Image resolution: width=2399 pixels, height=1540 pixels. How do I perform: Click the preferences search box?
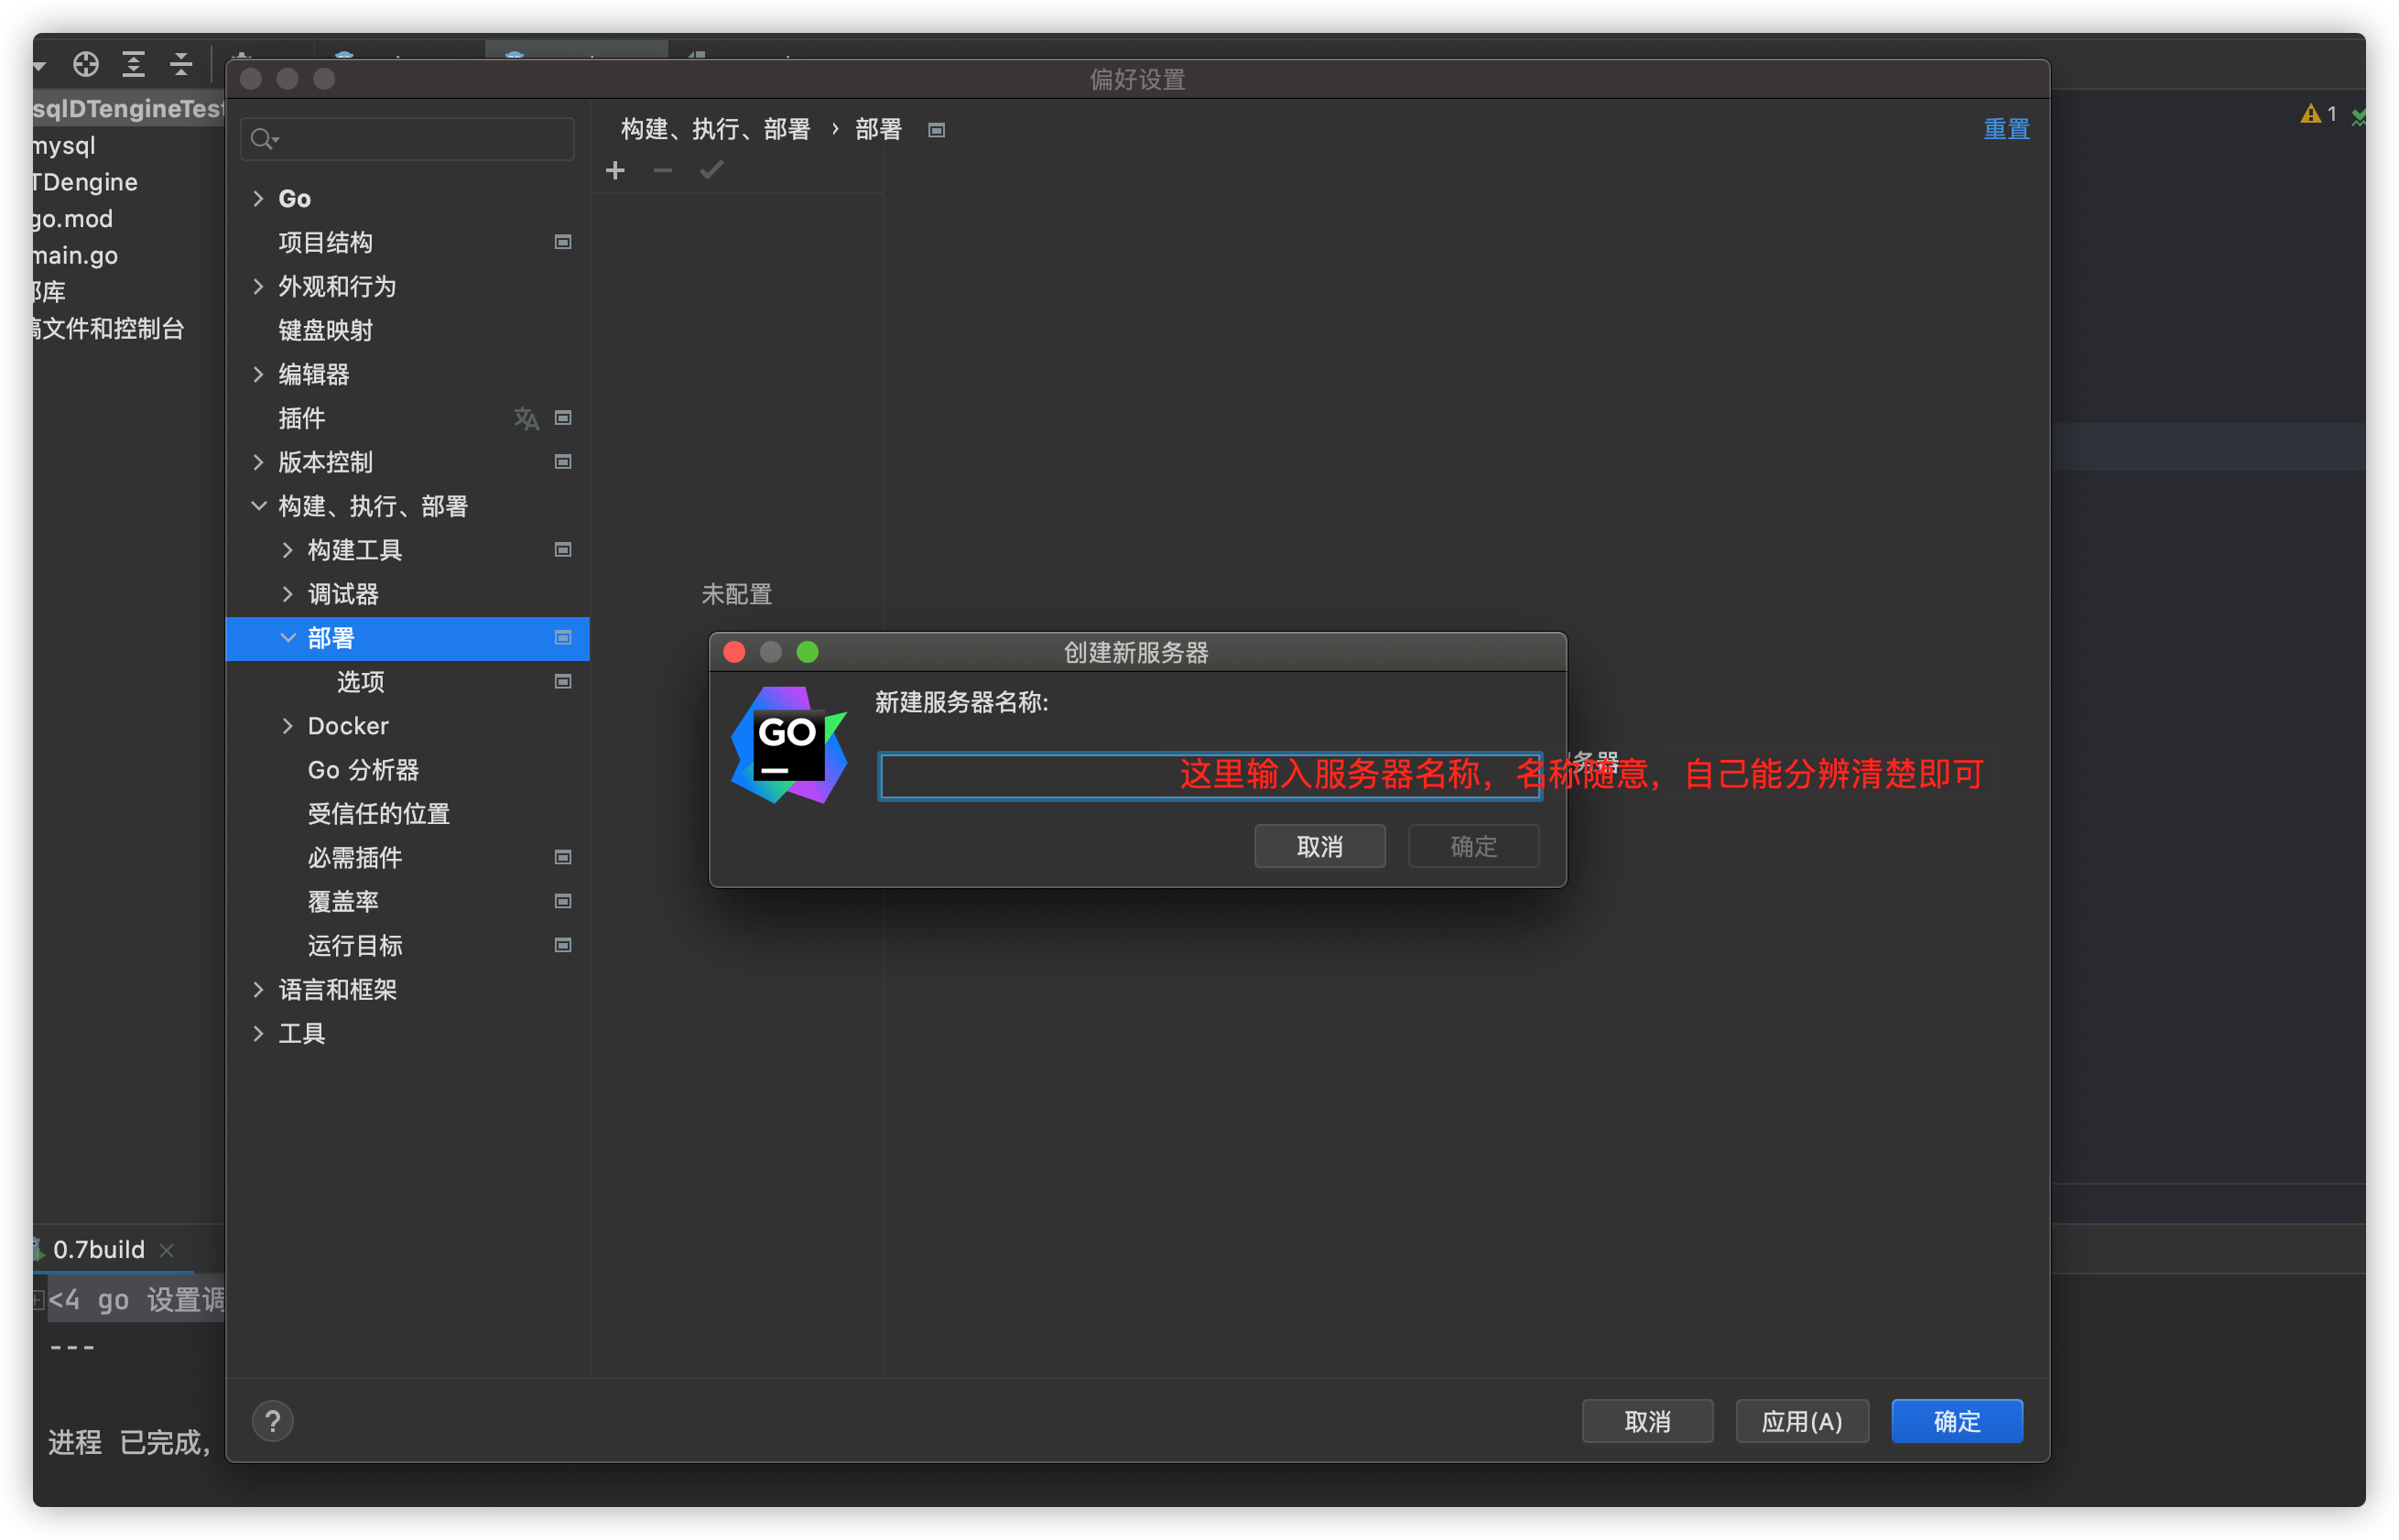pyautogui.click(x=420, y=139)
